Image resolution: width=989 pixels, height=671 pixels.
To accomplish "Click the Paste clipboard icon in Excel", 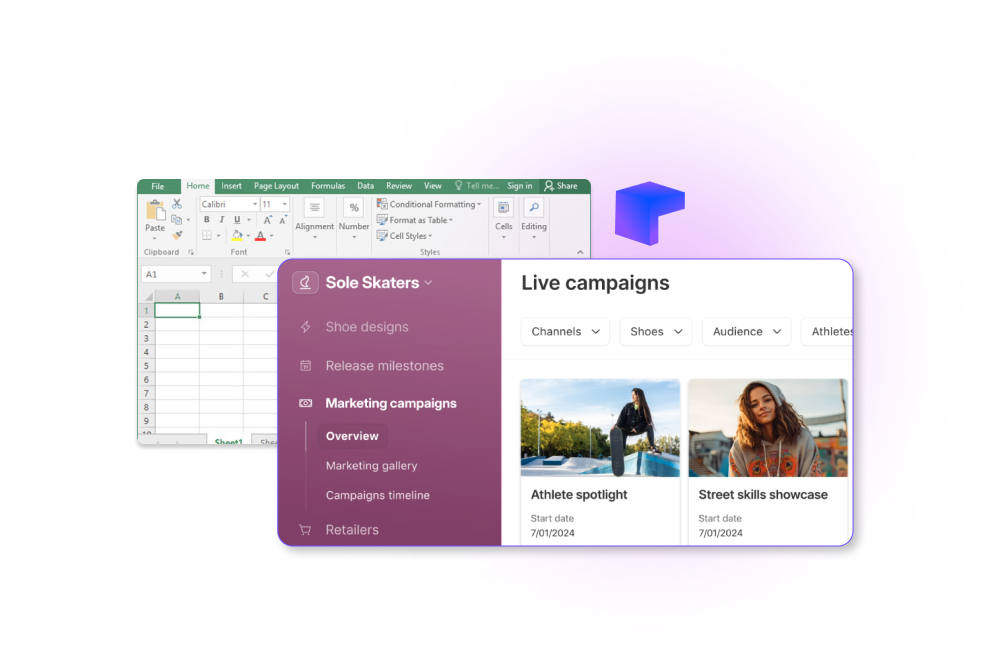I will [x=155, y=210].
